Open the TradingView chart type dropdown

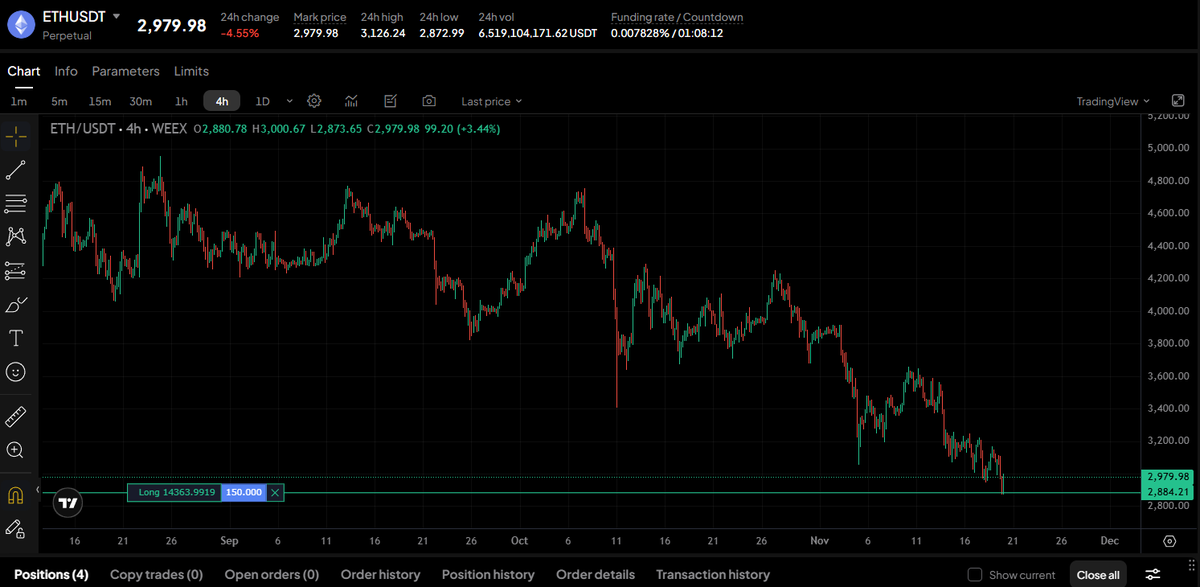pos(1113,101)
